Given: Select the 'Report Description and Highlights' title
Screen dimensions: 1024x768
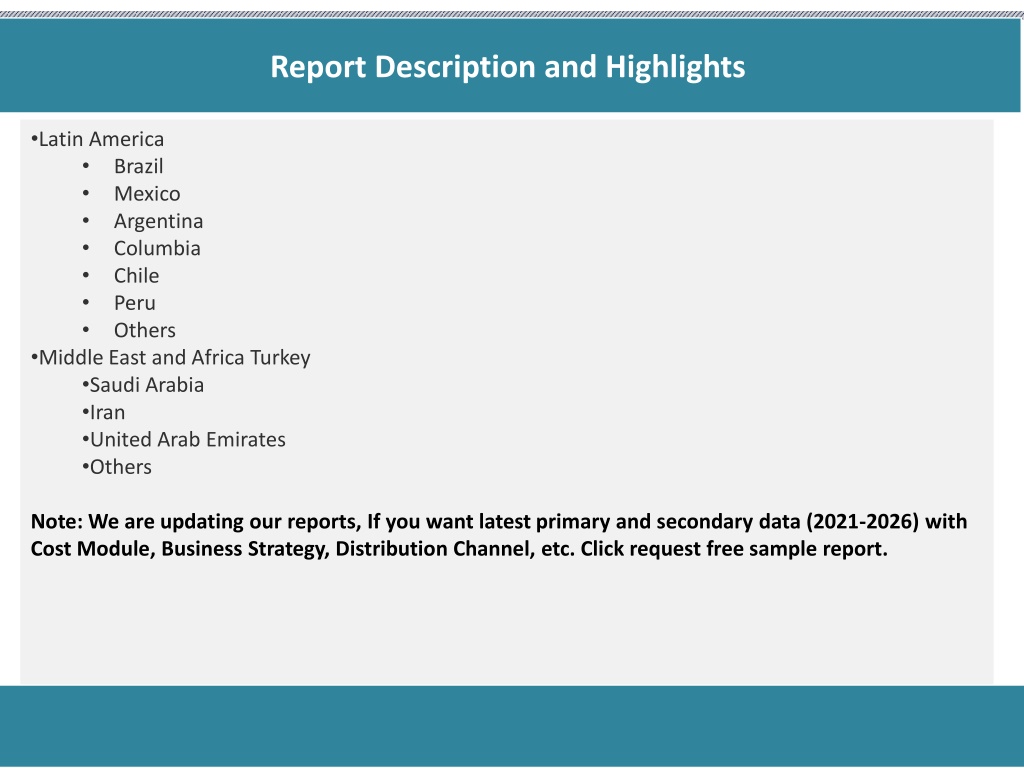Looking at the screenshot, I should point(507,67).
